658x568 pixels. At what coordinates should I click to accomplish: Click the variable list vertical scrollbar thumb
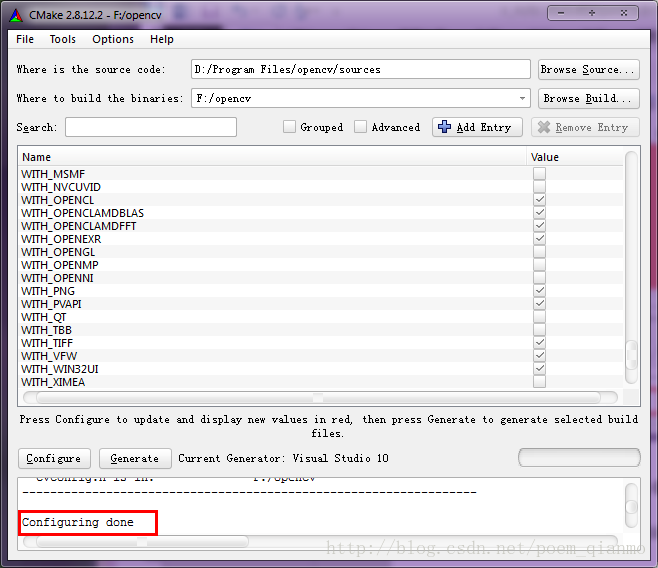pyautogui.click(x=631, y=354)
